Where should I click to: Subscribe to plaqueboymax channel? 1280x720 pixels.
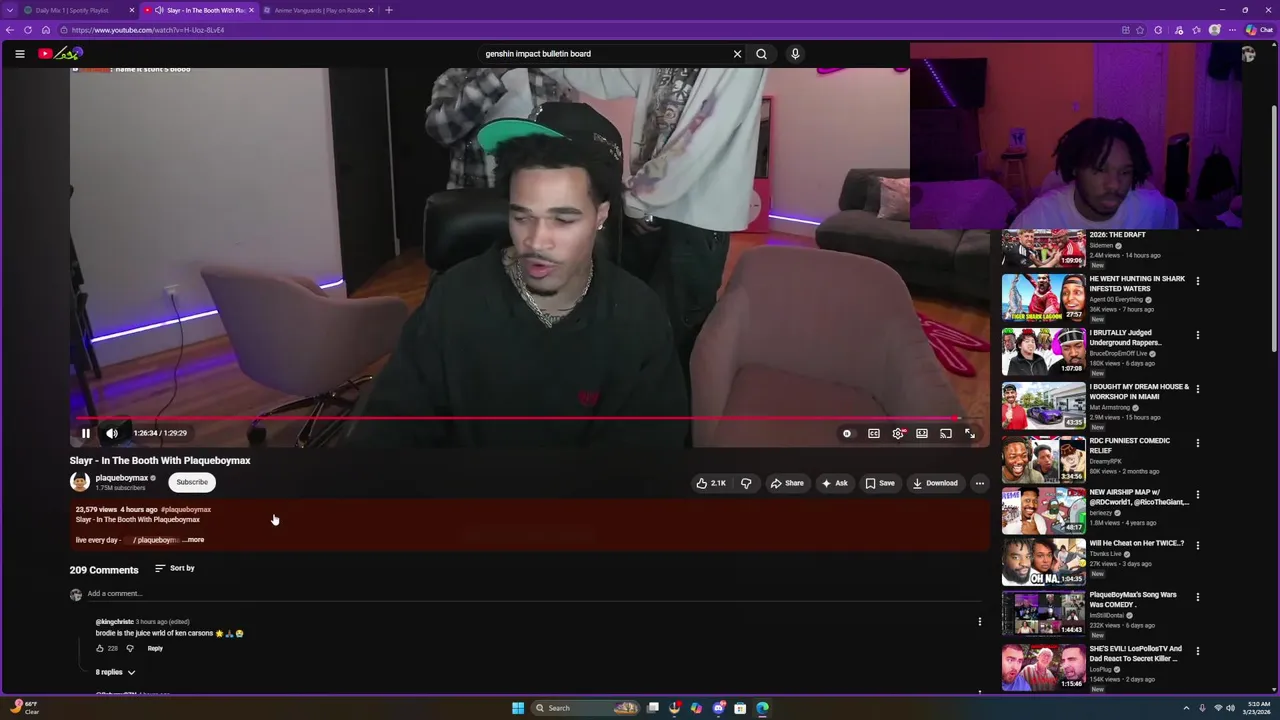click(192, 482)
